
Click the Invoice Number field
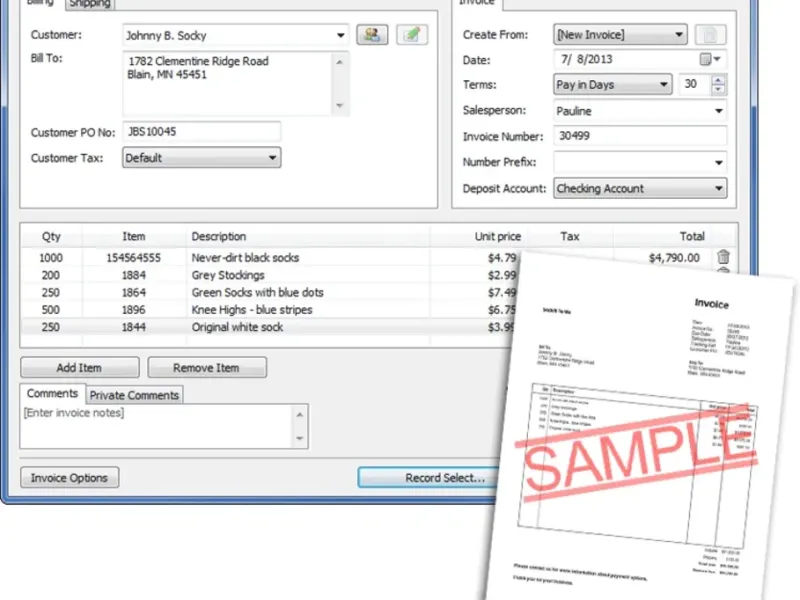pyautogui.click(x=640, y=136)
